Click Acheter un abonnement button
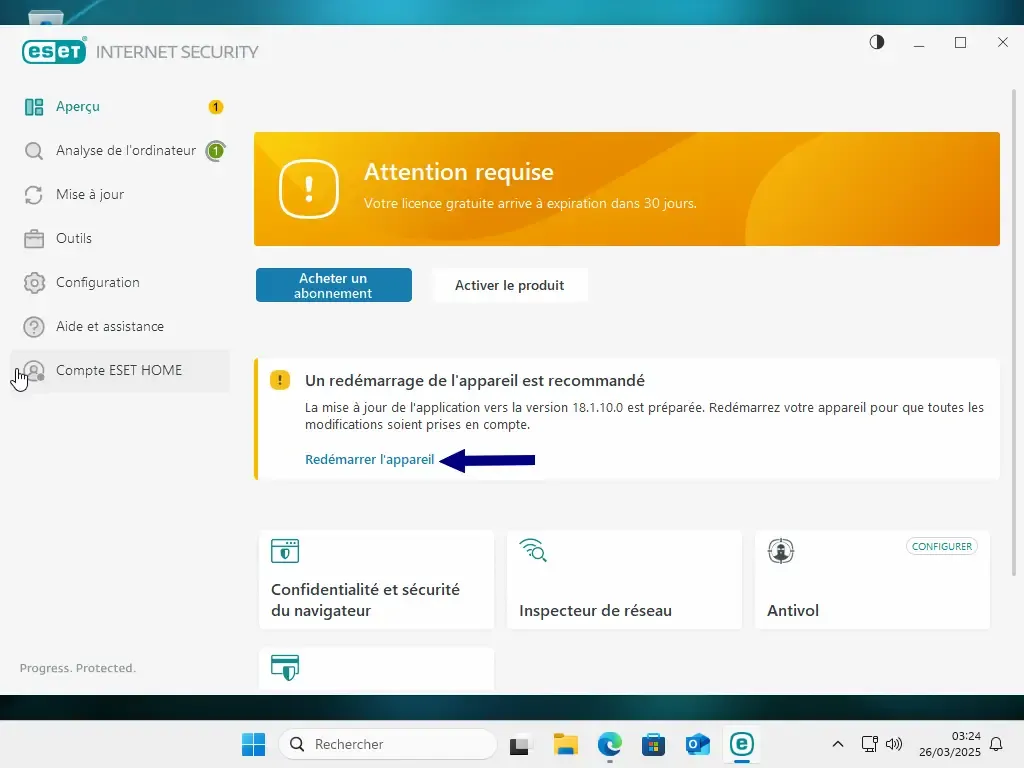Image resolution: width=1024 pixels, height=768 pixels. [334, 285]
